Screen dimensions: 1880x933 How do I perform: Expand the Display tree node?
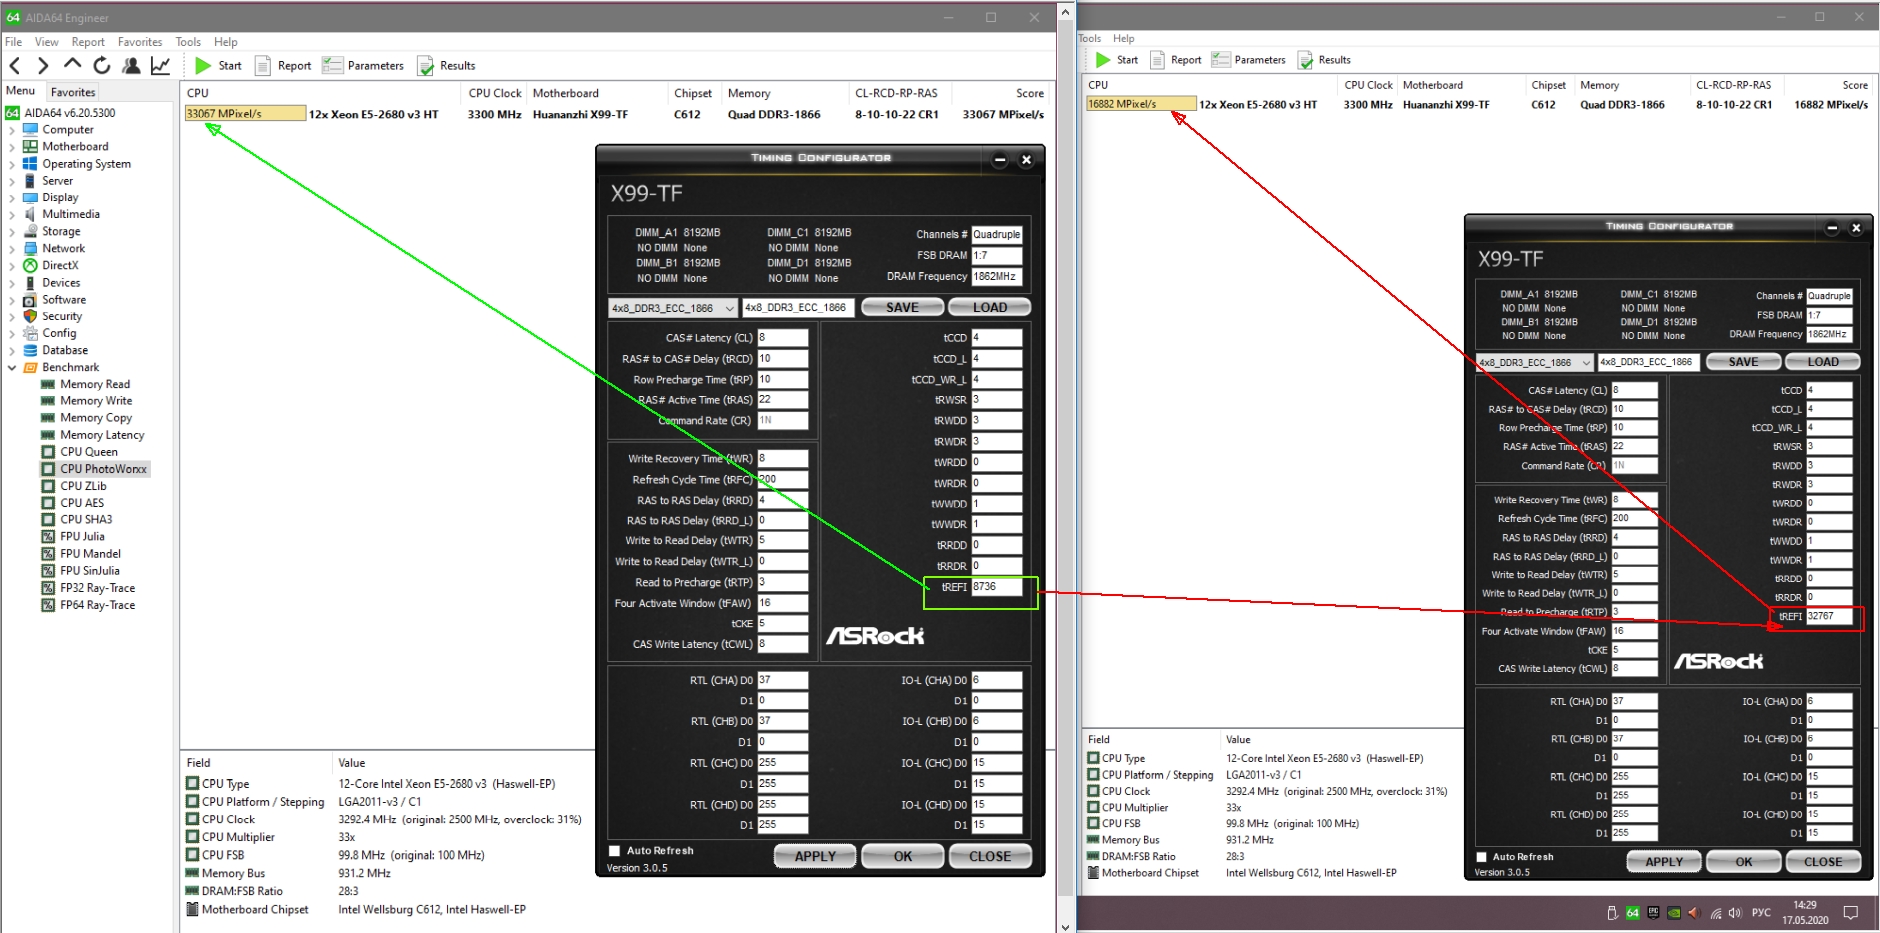(12, 198)
